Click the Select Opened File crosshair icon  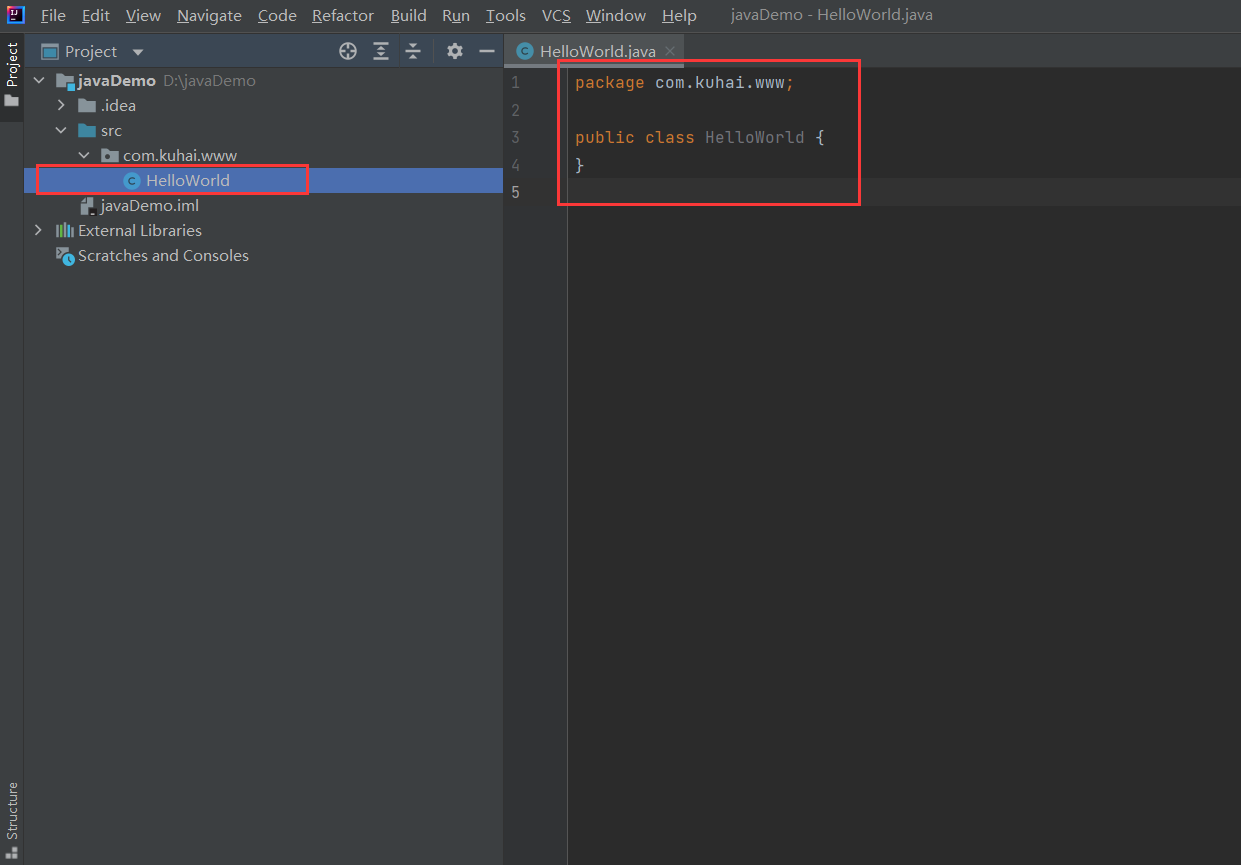click(x=348, y=51)
